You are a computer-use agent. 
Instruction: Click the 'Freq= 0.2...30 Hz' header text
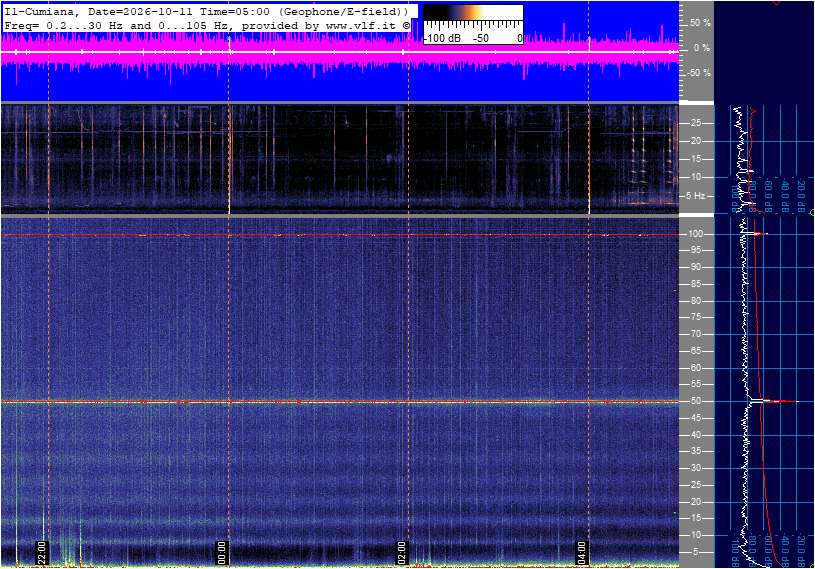pos(63,25)
